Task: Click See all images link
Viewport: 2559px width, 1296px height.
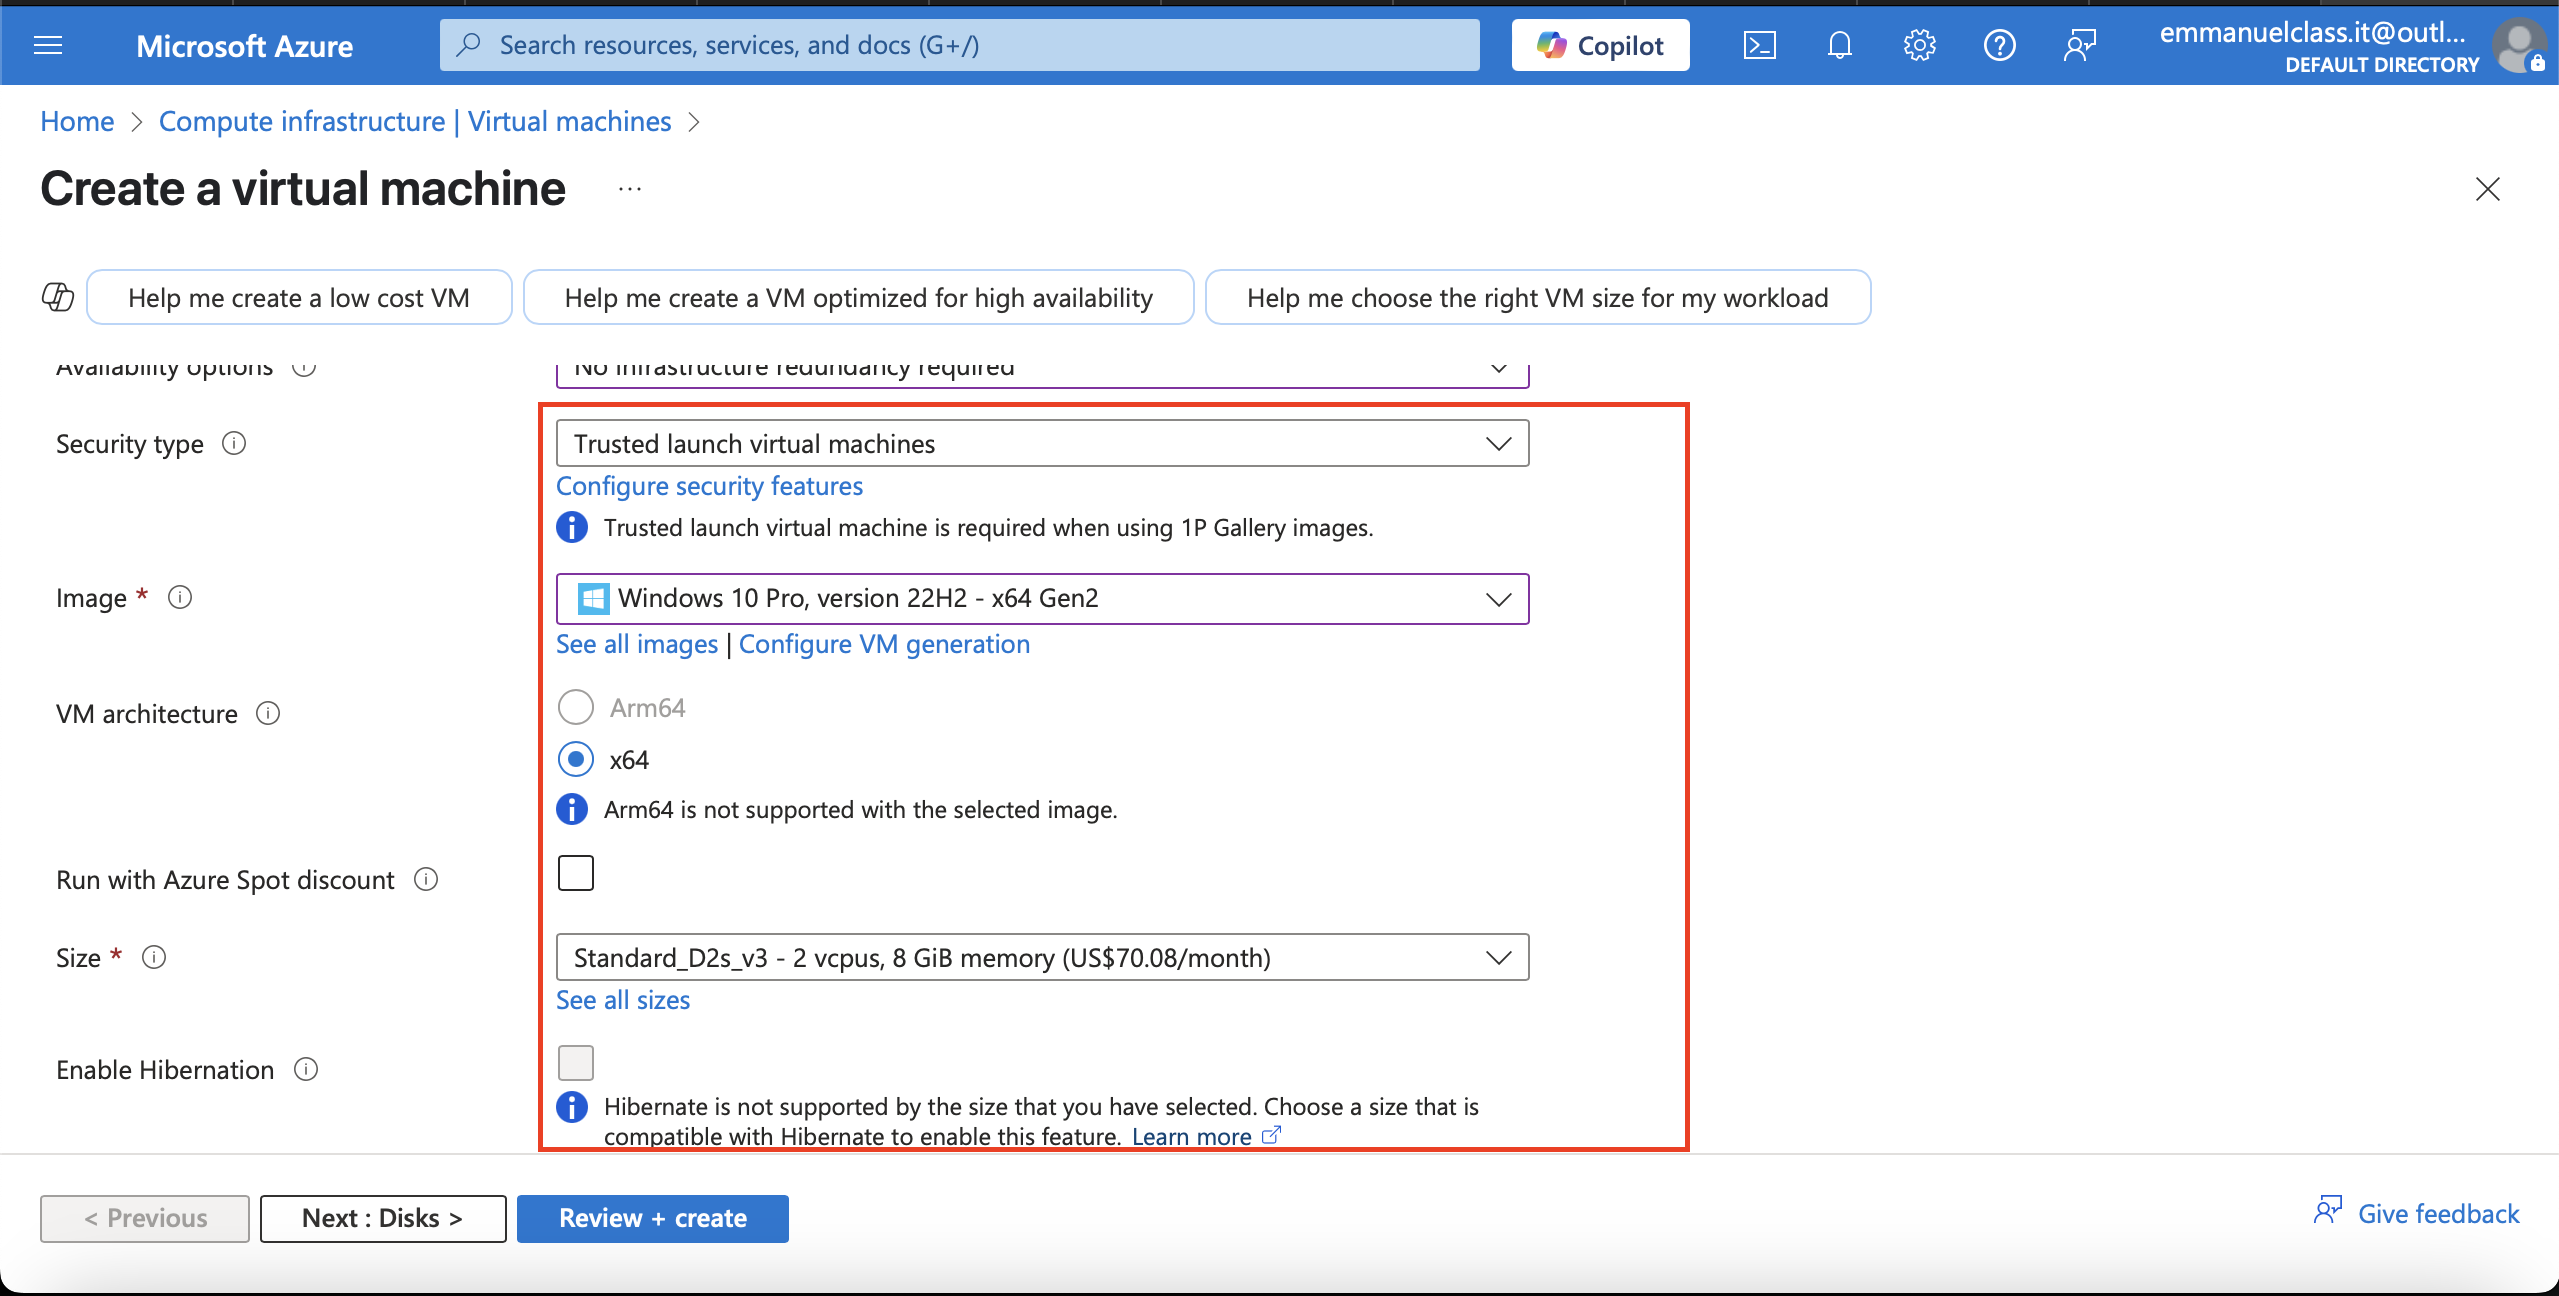Action: 637,643
